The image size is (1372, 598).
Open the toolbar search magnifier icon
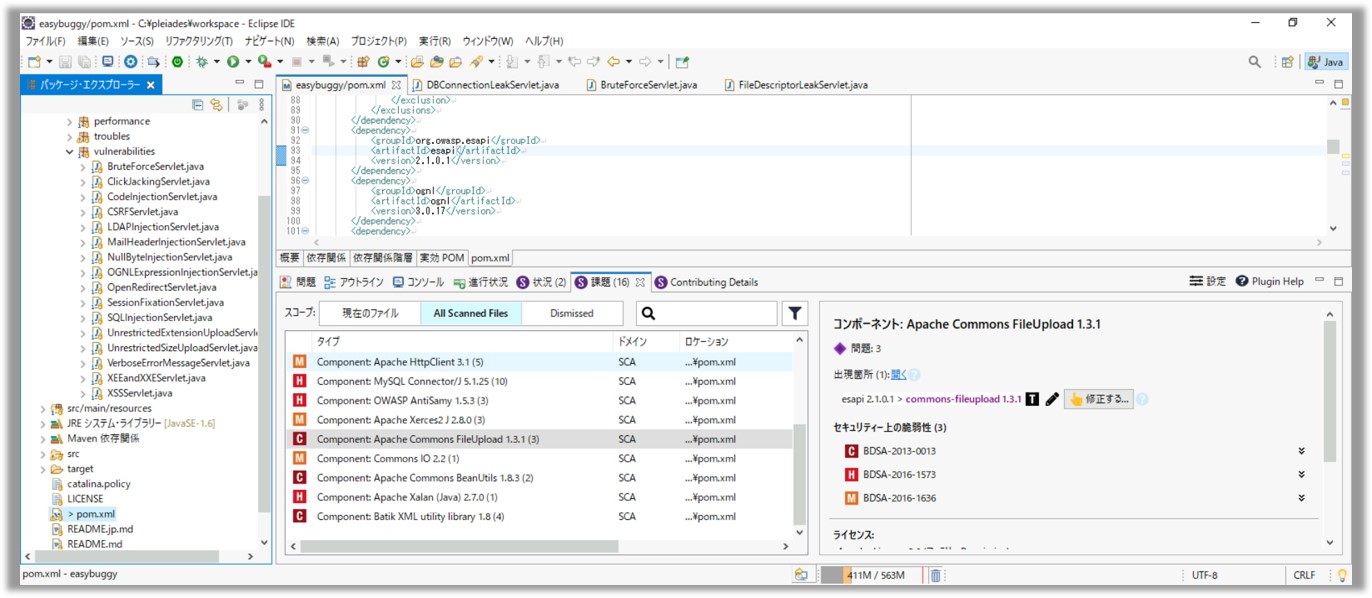tap(1254, 62)
